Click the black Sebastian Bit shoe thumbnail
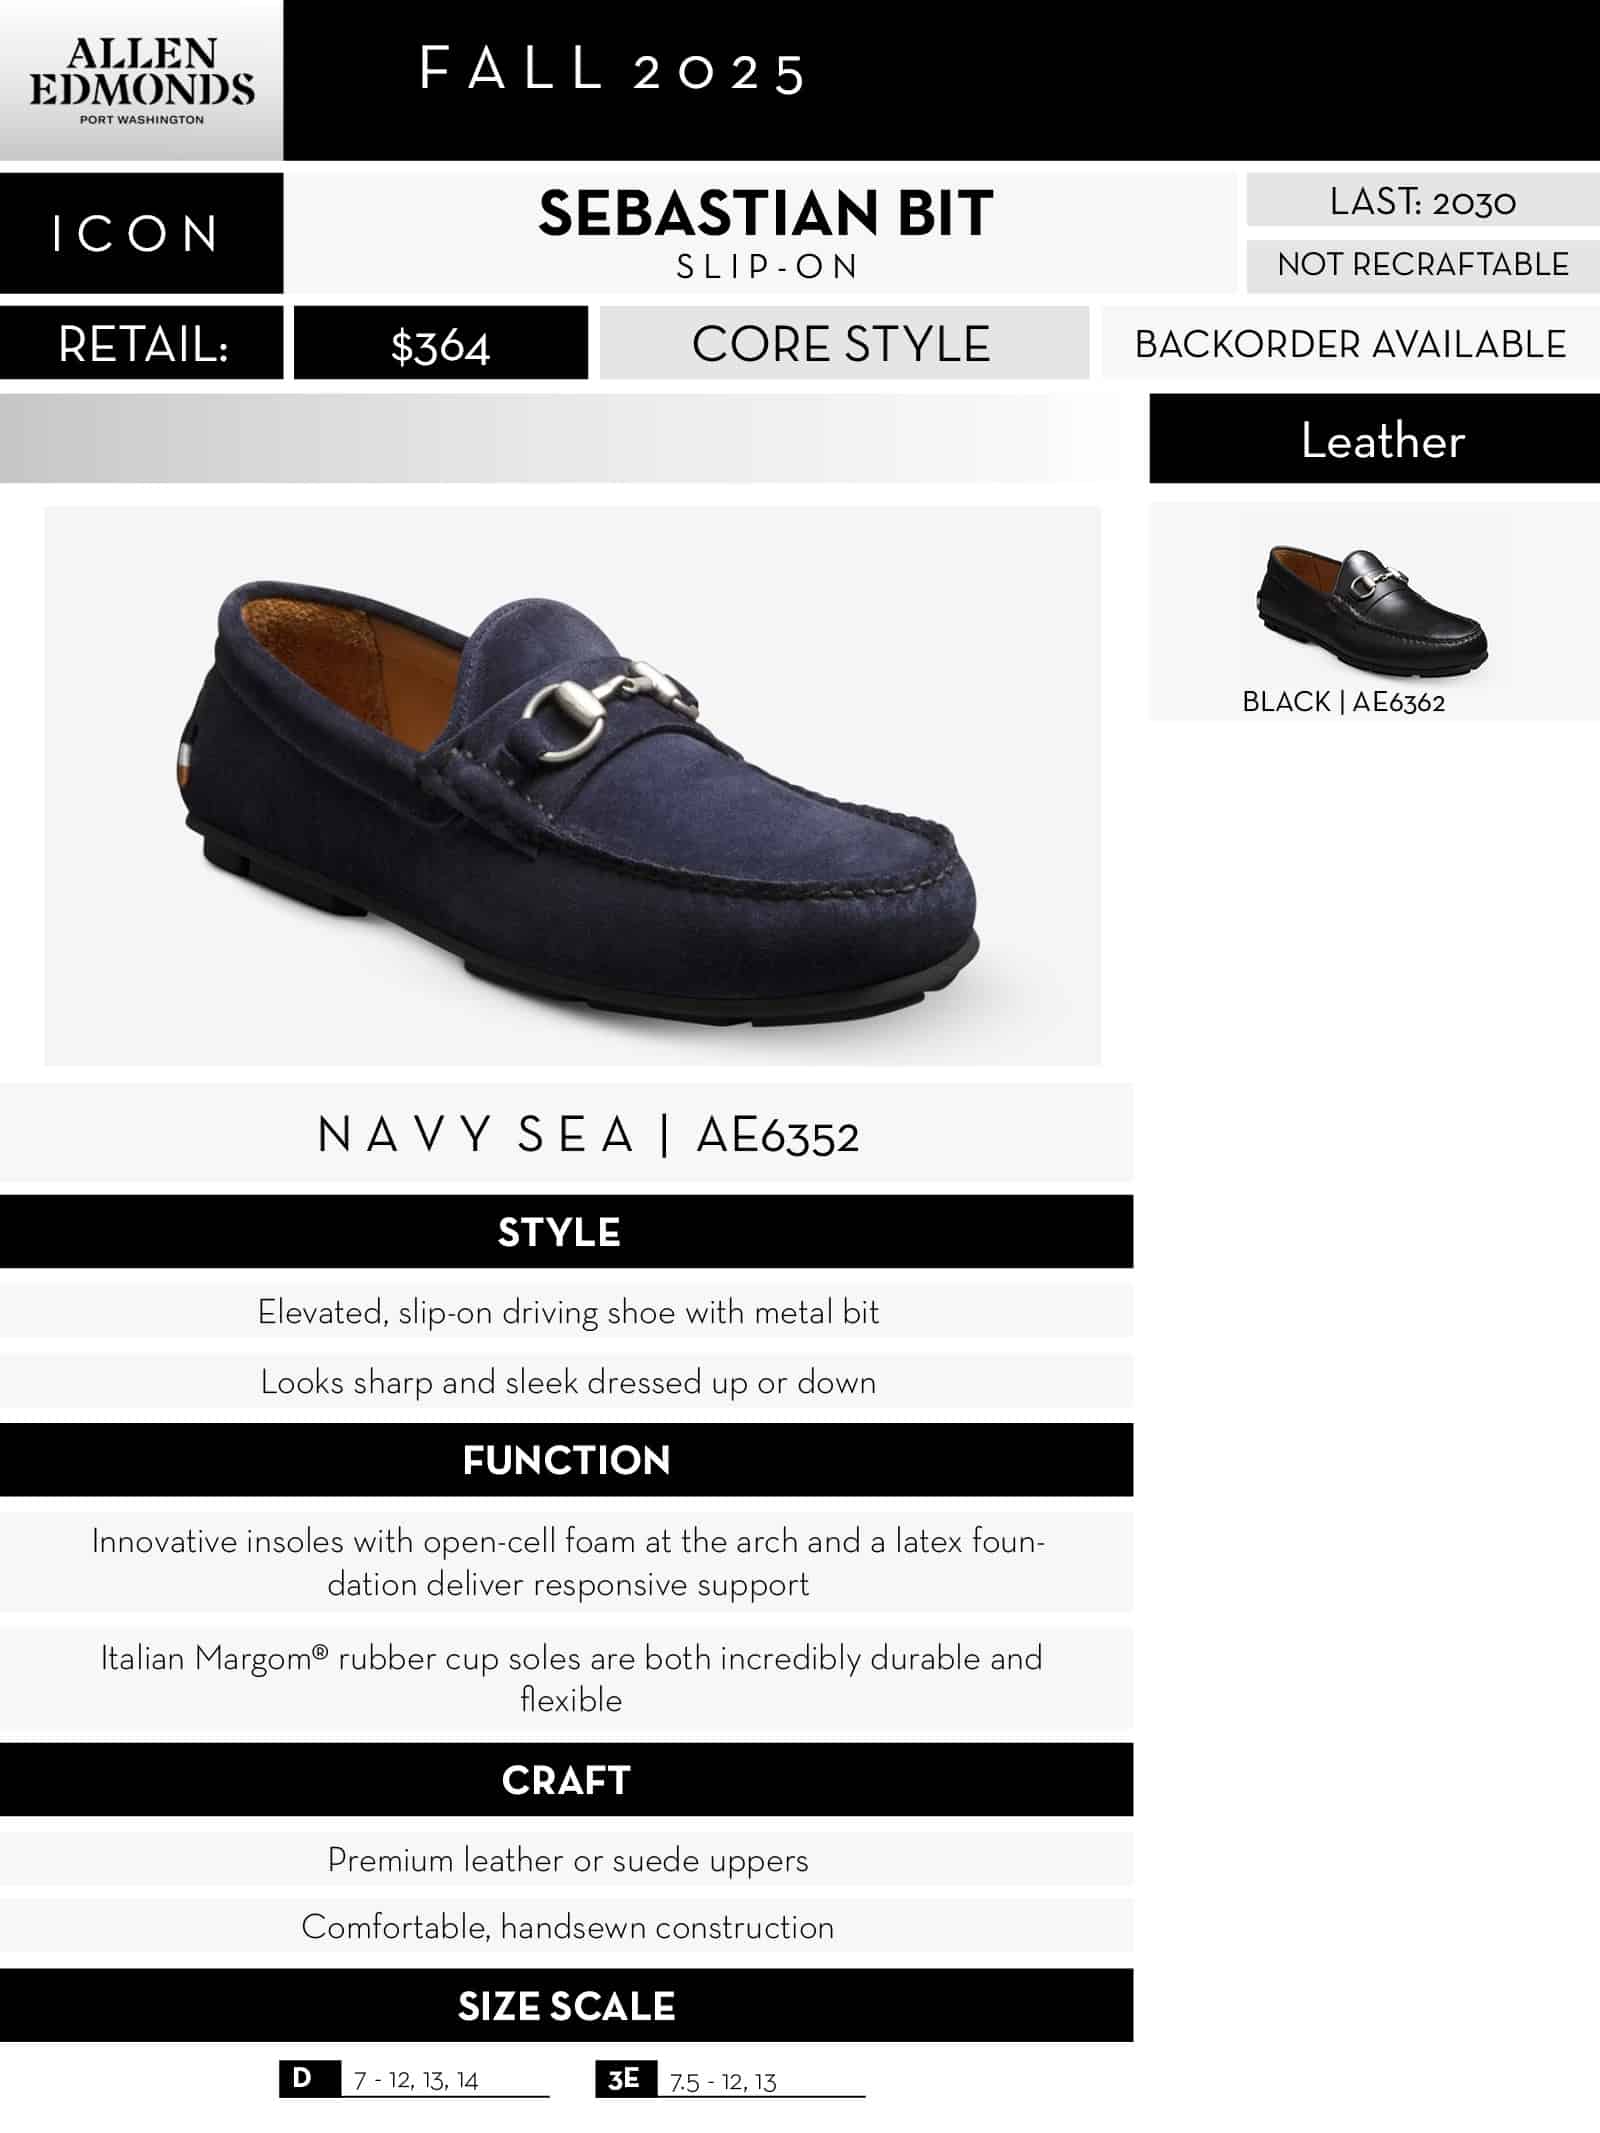Screen dimensions: 1600x2133 (x=1372, y=608)
